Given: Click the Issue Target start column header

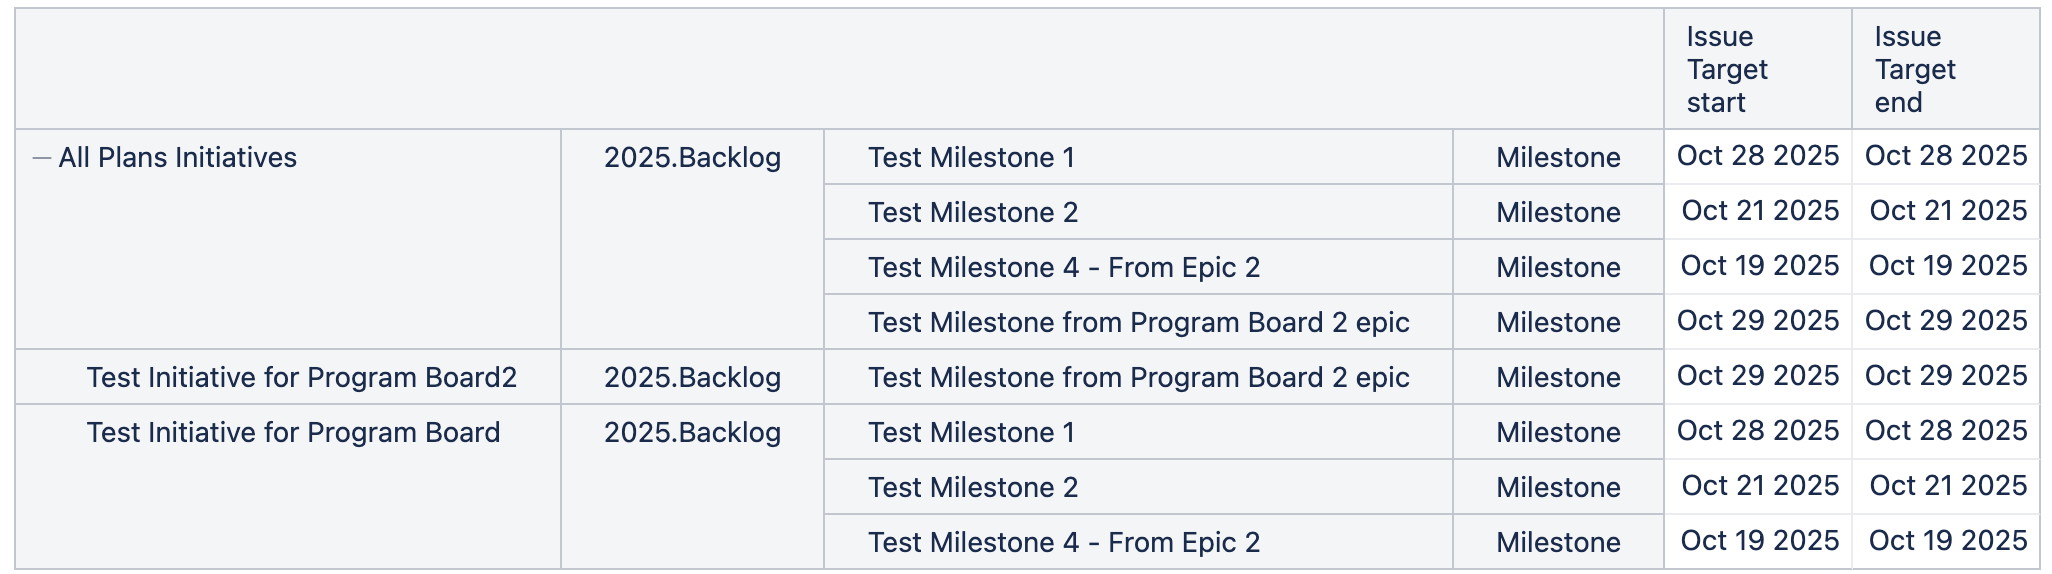Looking at the screenshot, I should 1727,70.
